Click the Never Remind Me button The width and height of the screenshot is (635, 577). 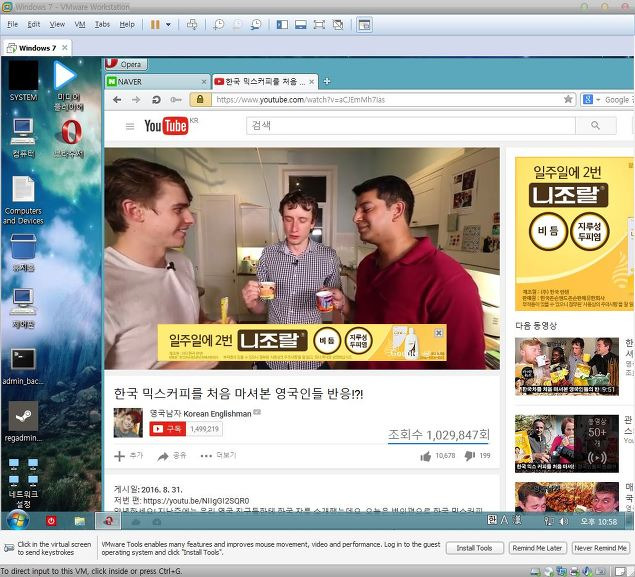coord(601,548)
